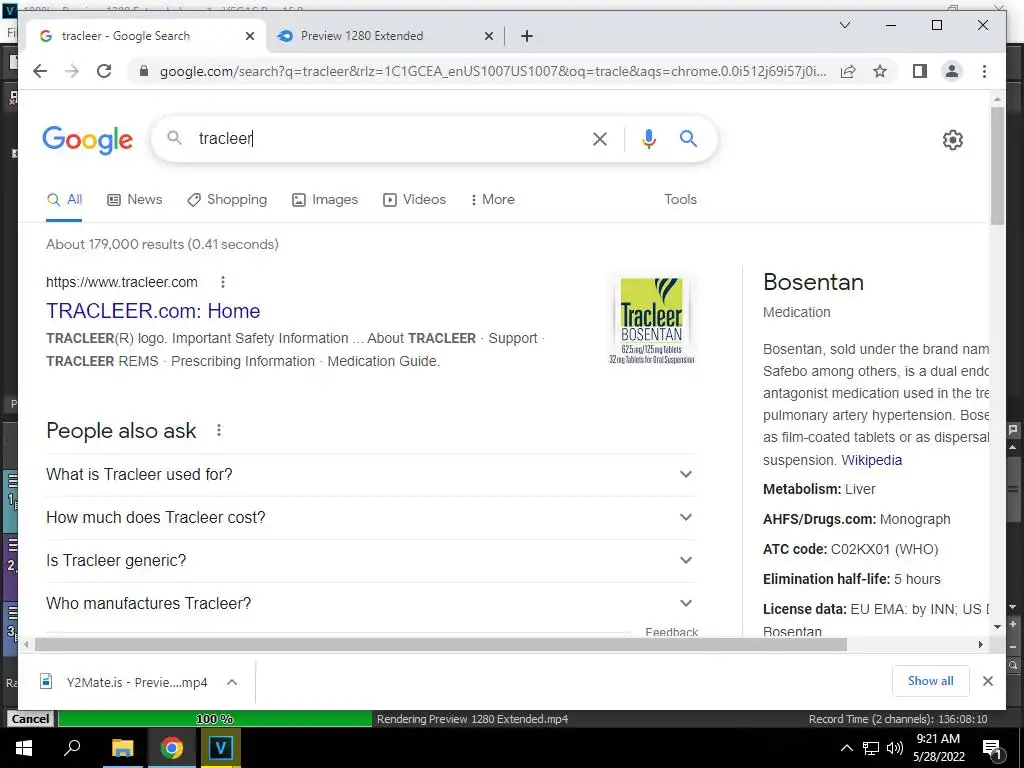Bookmark this tab with the star icon

(x=880, y=71)
